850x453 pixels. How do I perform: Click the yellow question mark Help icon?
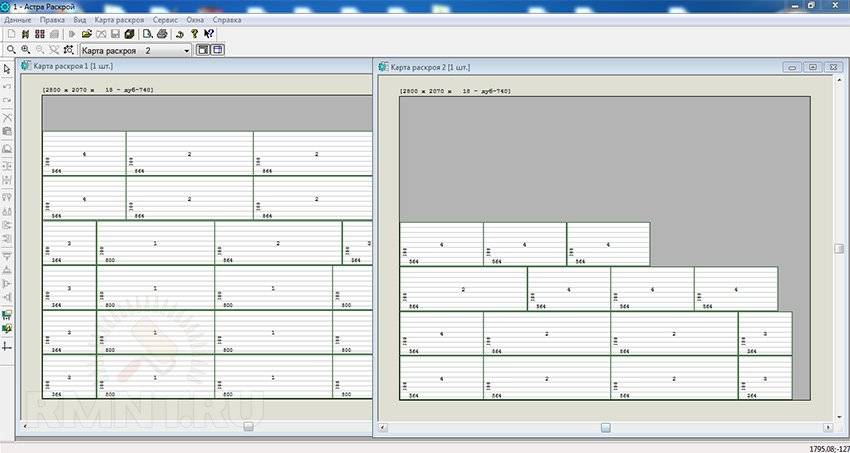(194, 34)
